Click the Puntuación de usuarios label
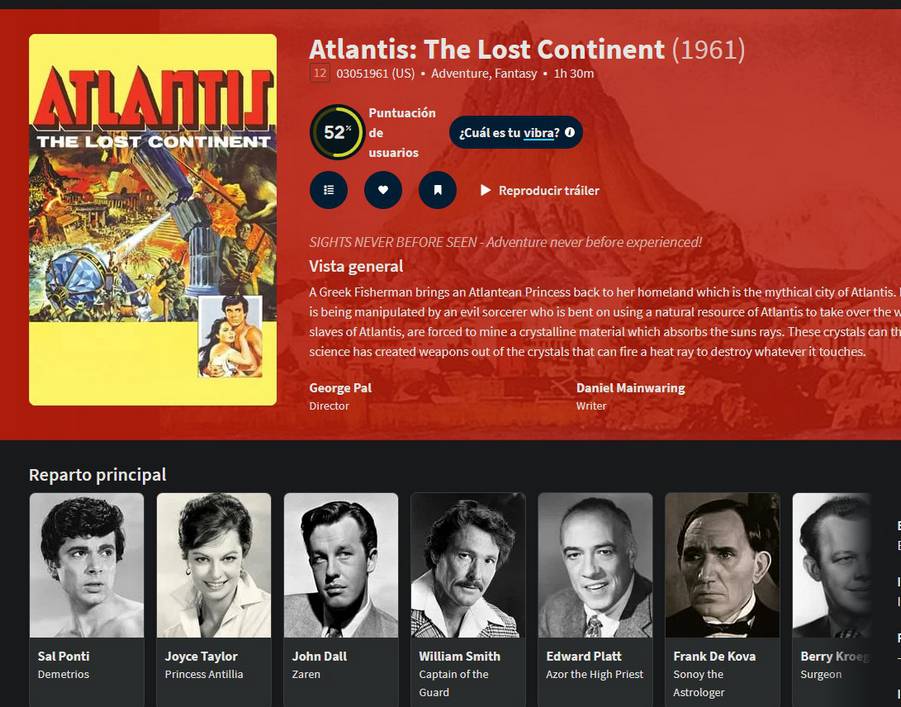This screenshot has height=707, width=901. [x=402, y=133]
